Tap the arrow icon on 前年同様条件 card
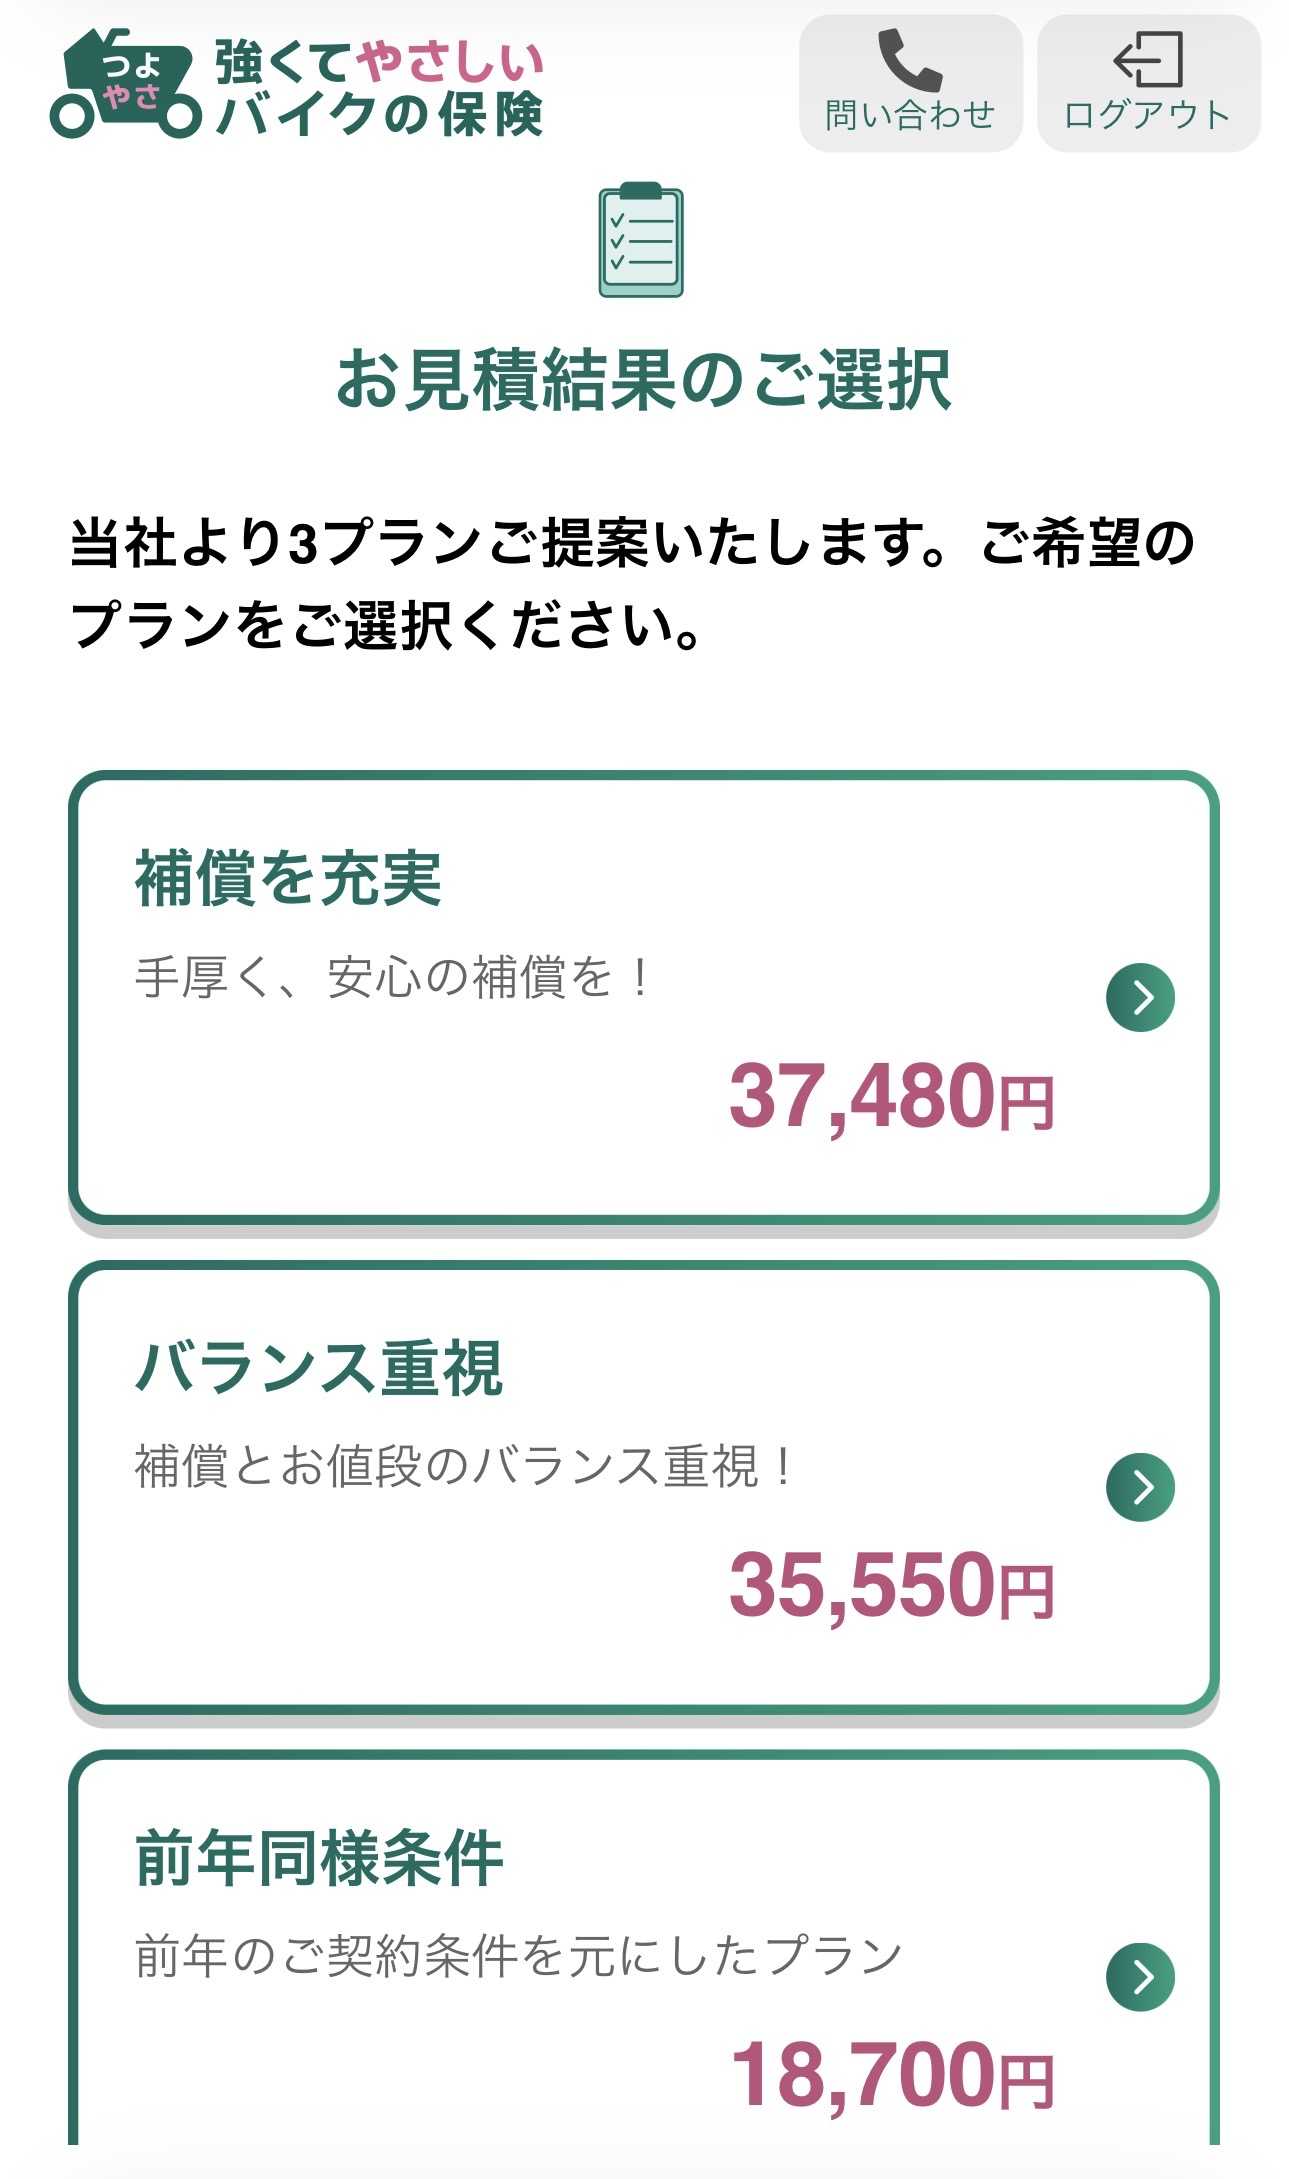Screen dimensions: 1289x2179 (1140, 1976)
